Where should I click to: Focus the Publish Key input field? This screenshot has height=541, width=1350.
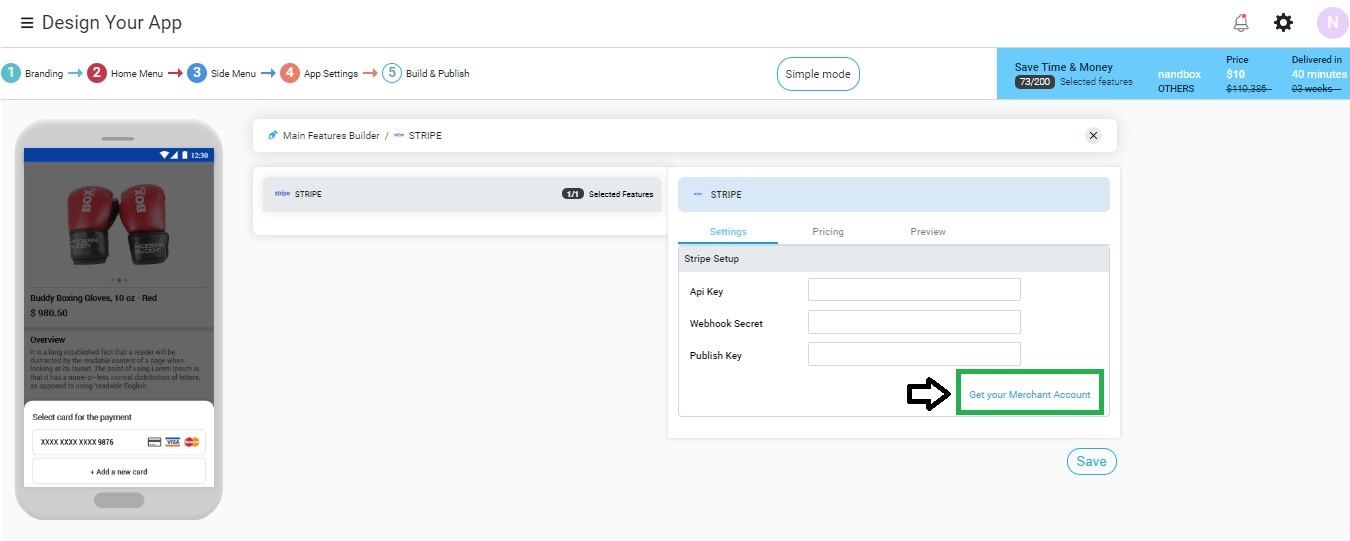coord(914,354)
